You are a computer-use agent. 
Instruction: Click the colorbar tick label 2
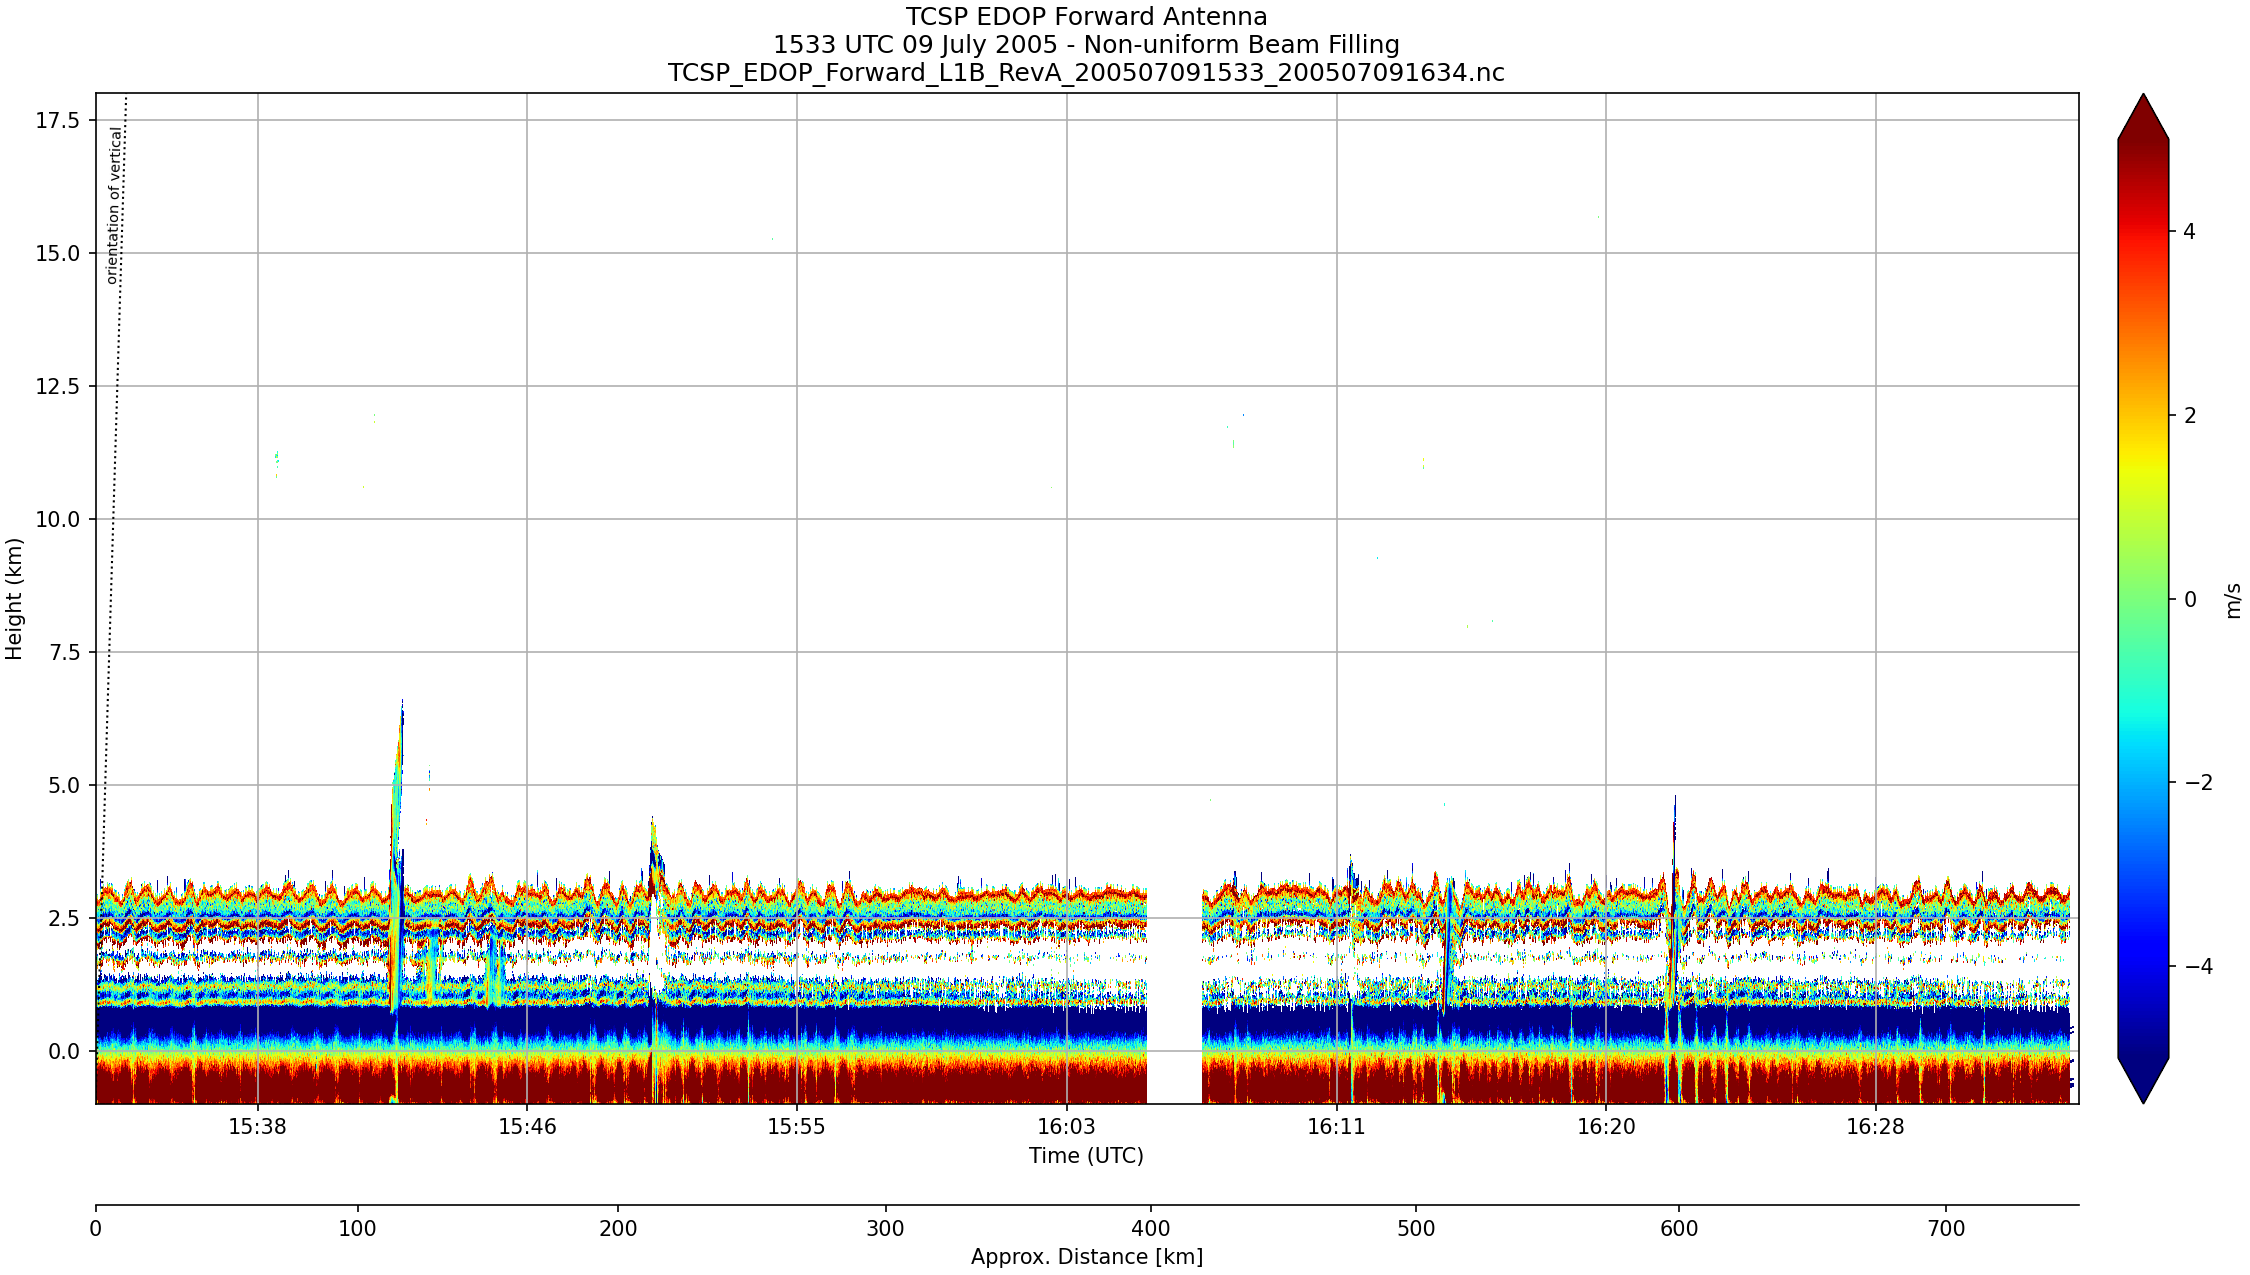[2190, 416]
